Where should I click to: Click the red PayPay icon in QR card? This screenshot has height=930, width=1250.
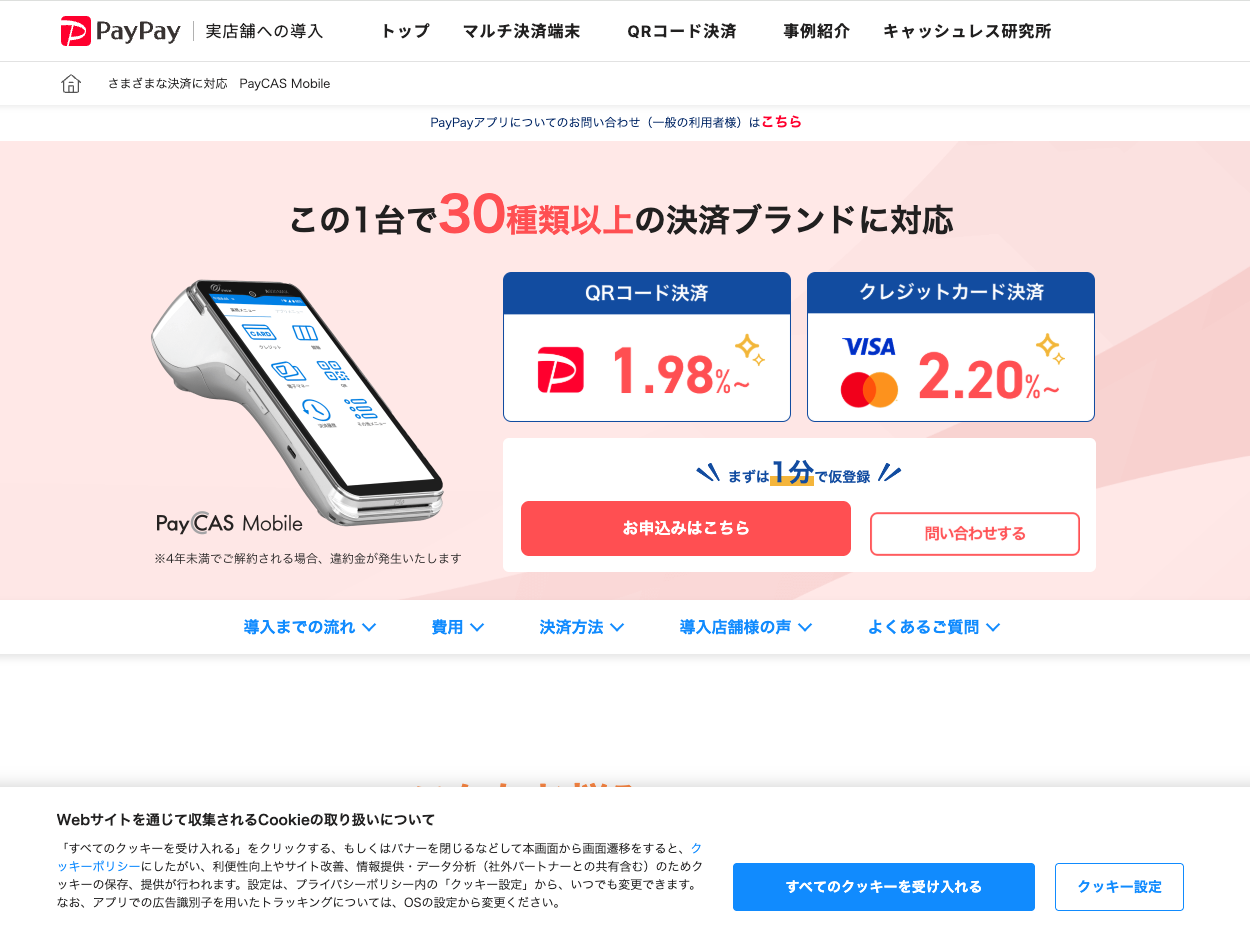560,370
